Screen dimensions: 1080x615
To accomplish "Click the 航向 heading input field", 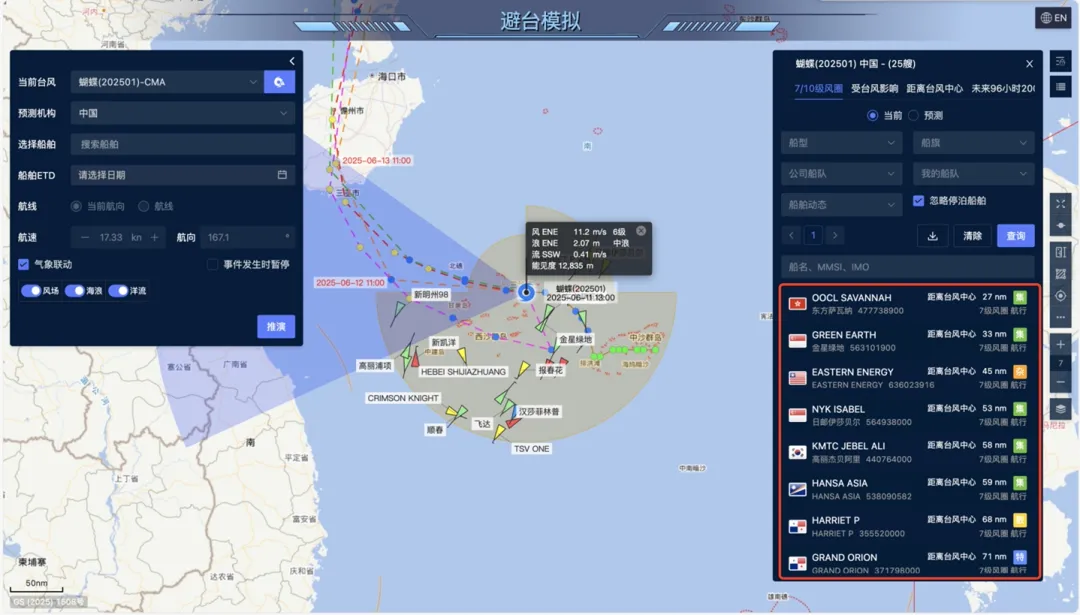I will coord(247,238).
